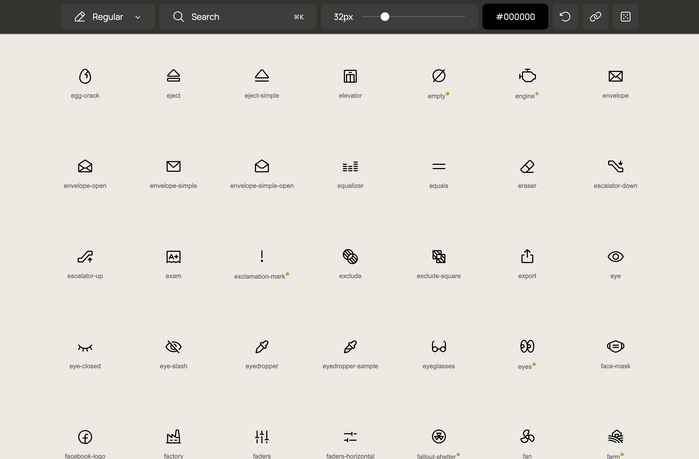Select the equalizer icon
This screenshot has height=459, width=699.
point(350,167)
